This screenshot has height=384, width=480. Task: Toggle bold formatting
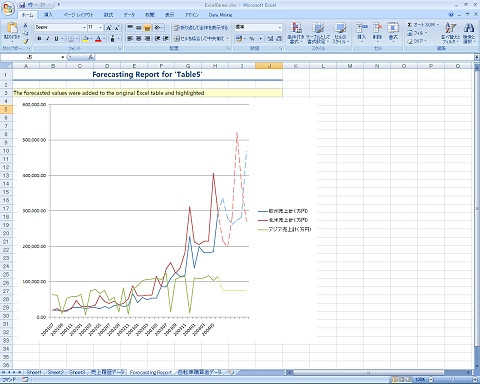click(x=39, y=39)
